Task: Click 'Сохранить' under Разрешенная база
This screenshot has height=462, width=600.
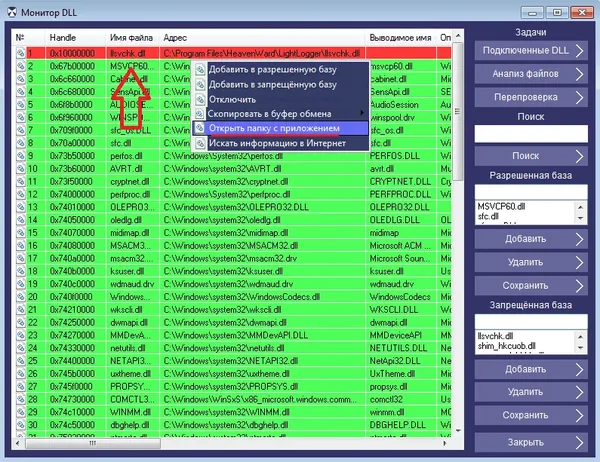Action: pyautogui.click(x=531, y=286)
